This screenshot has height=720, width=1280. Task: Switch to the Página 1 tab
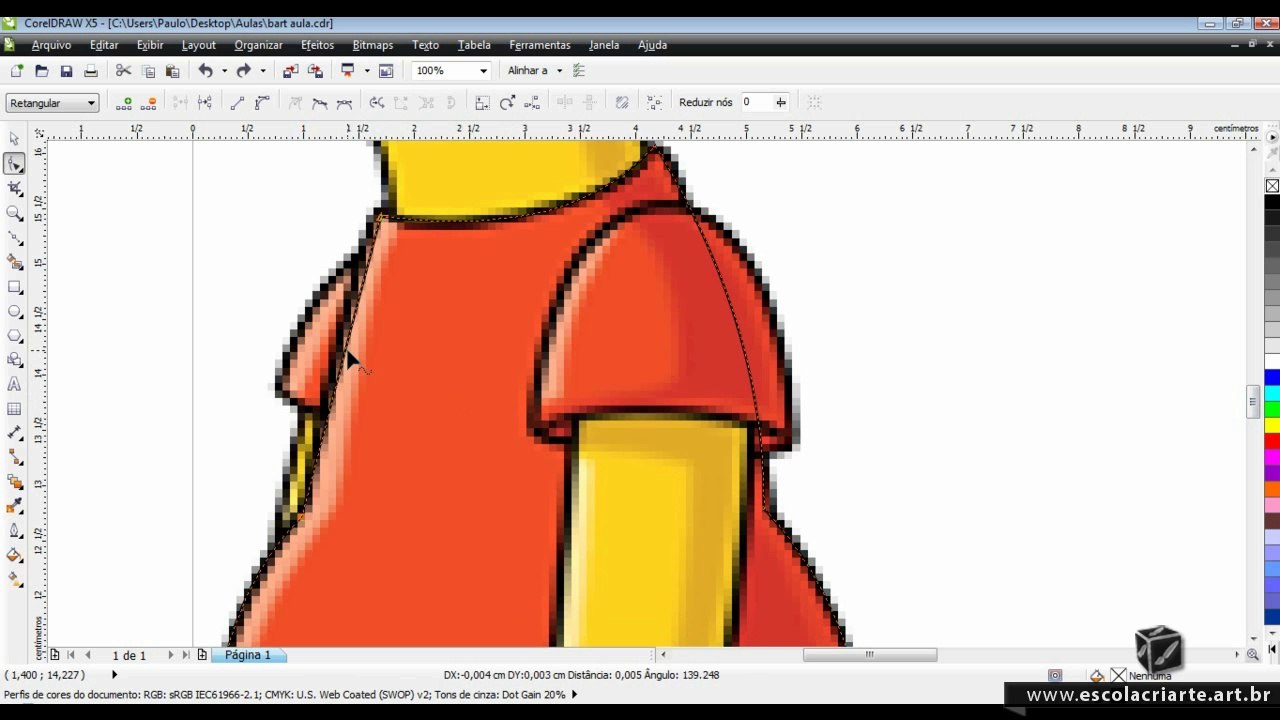pos(248,655)
